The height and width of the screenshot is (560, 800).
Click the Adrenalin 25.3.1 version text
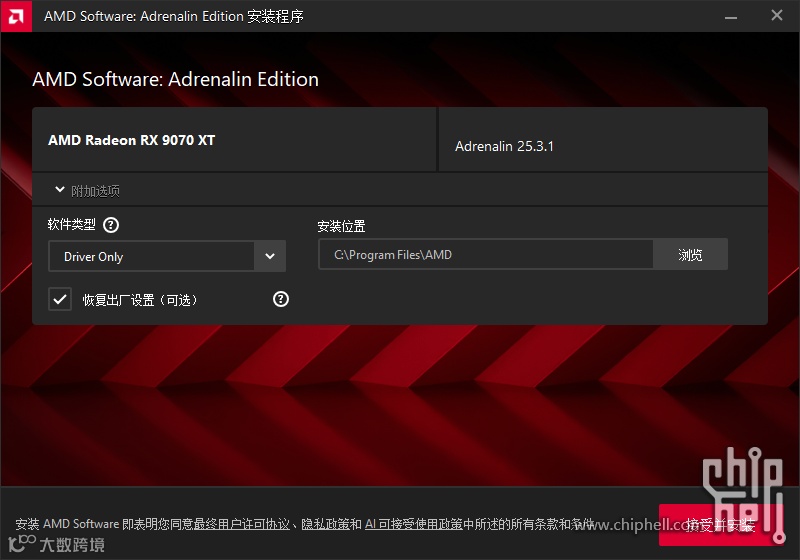[504, 146]
